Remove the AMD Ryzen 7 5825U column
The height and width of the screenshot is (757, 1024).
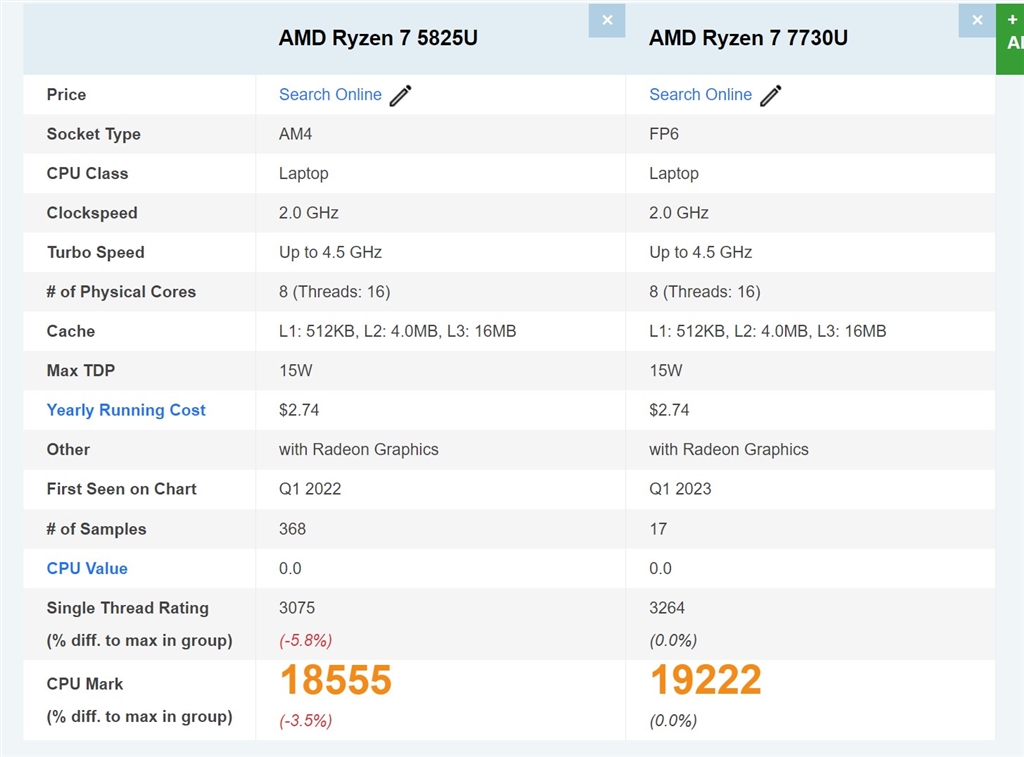click(606, 21)
